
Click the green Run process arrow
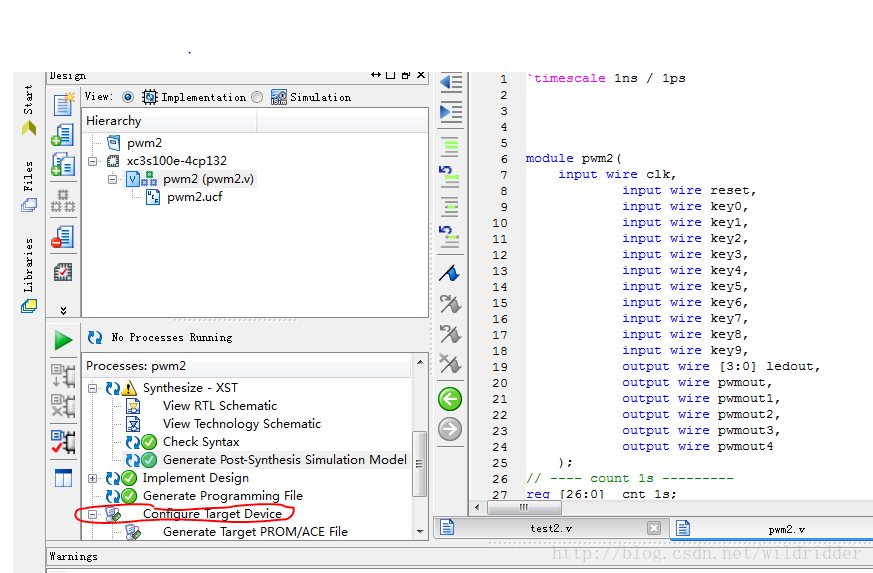(63, 340)
